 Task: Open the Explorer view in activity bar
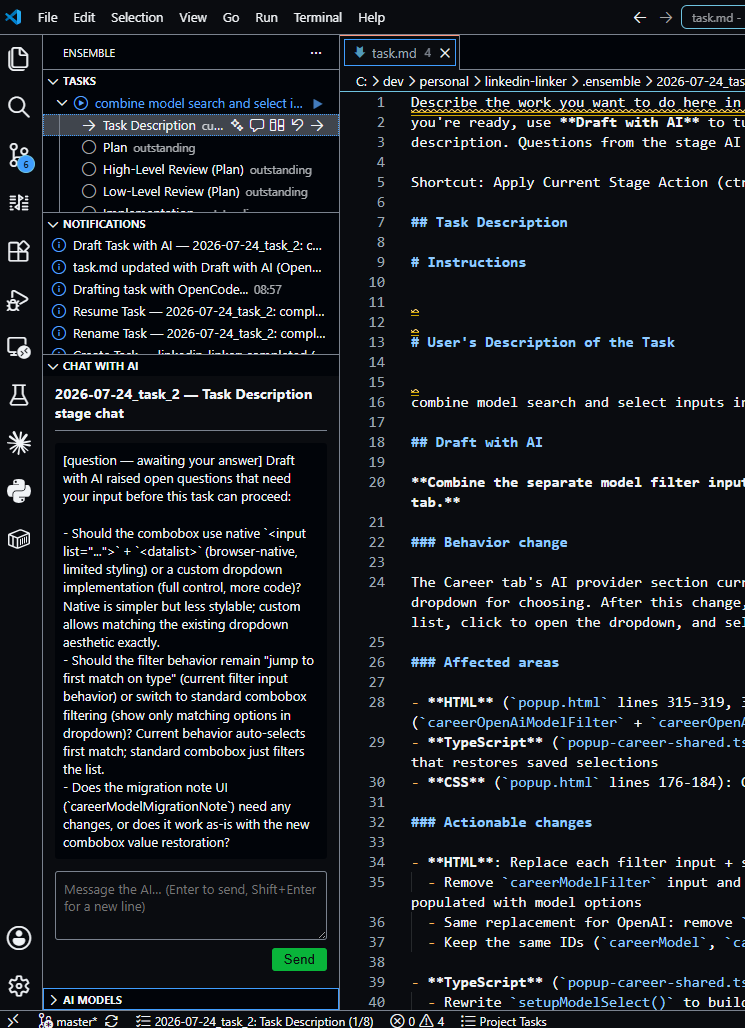[x=18, y=59]
